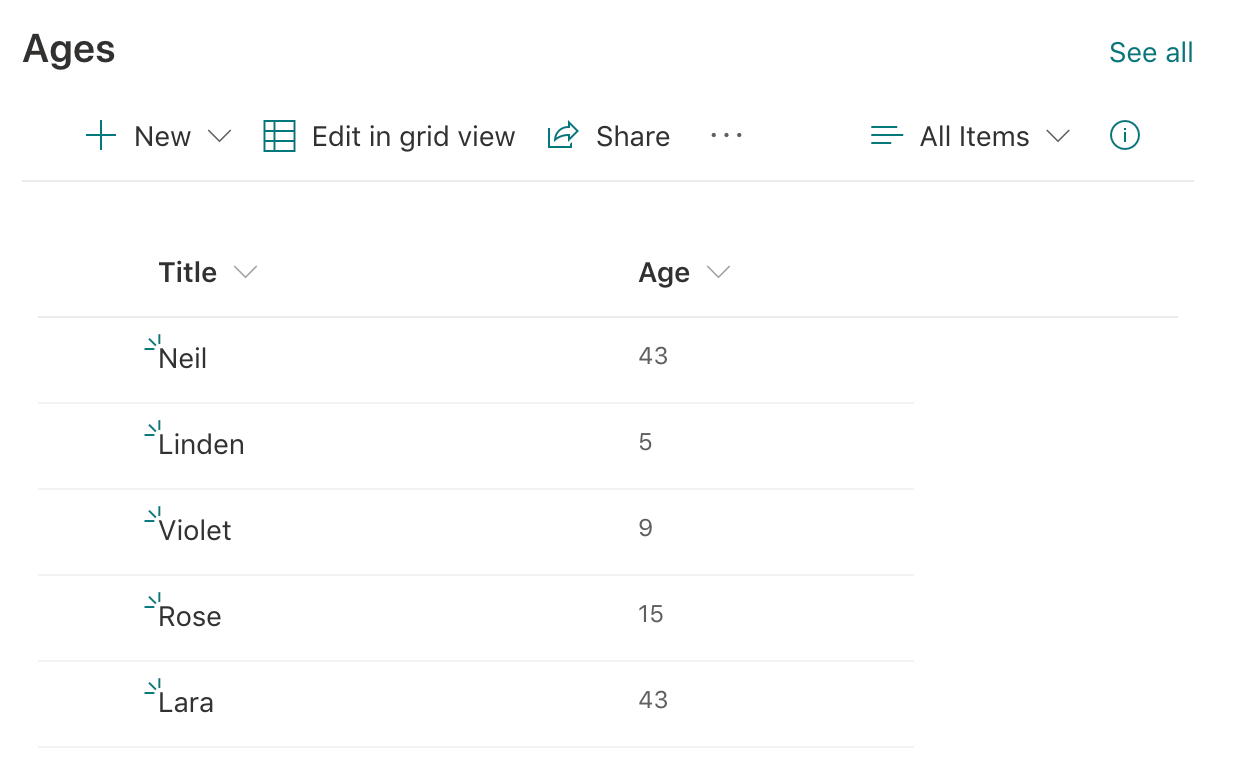Image resolution: width=1246 pixels, height=762 pixels.
Task: Follow the See all link
Action: coord(1151,51)
